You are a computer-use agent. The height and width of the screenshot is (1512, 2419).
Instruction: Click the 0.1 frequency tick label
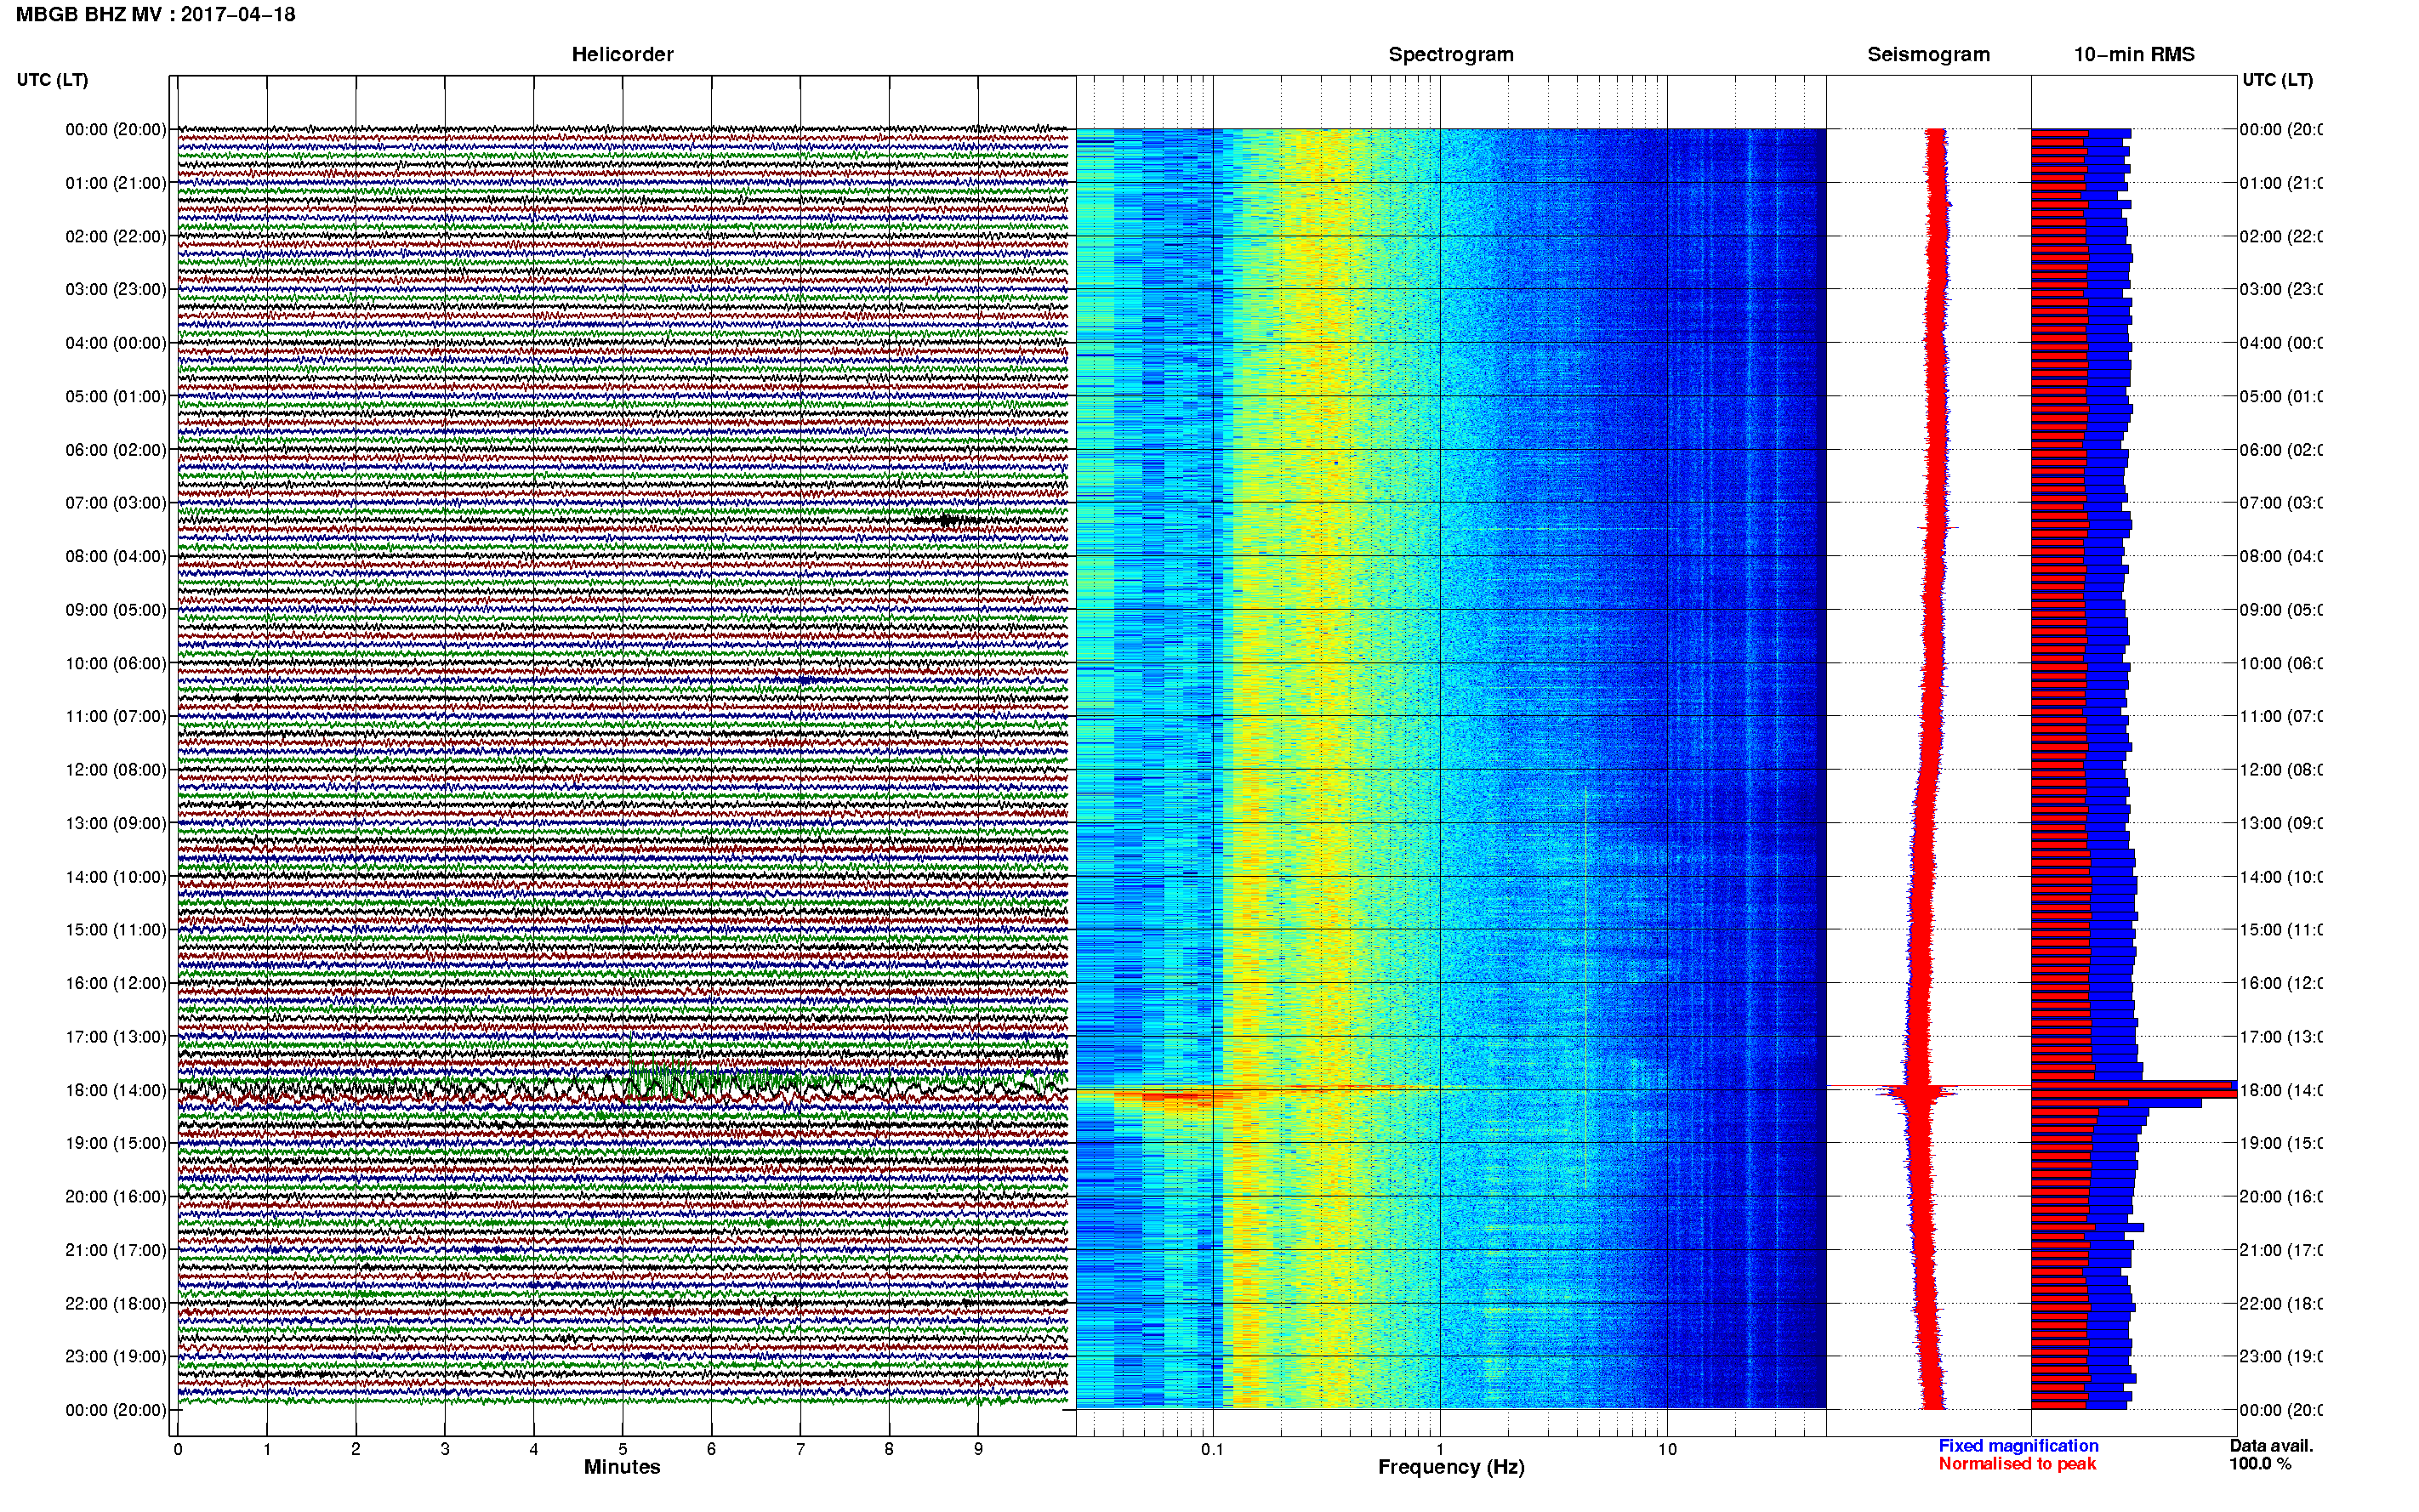point(1212,1449)
